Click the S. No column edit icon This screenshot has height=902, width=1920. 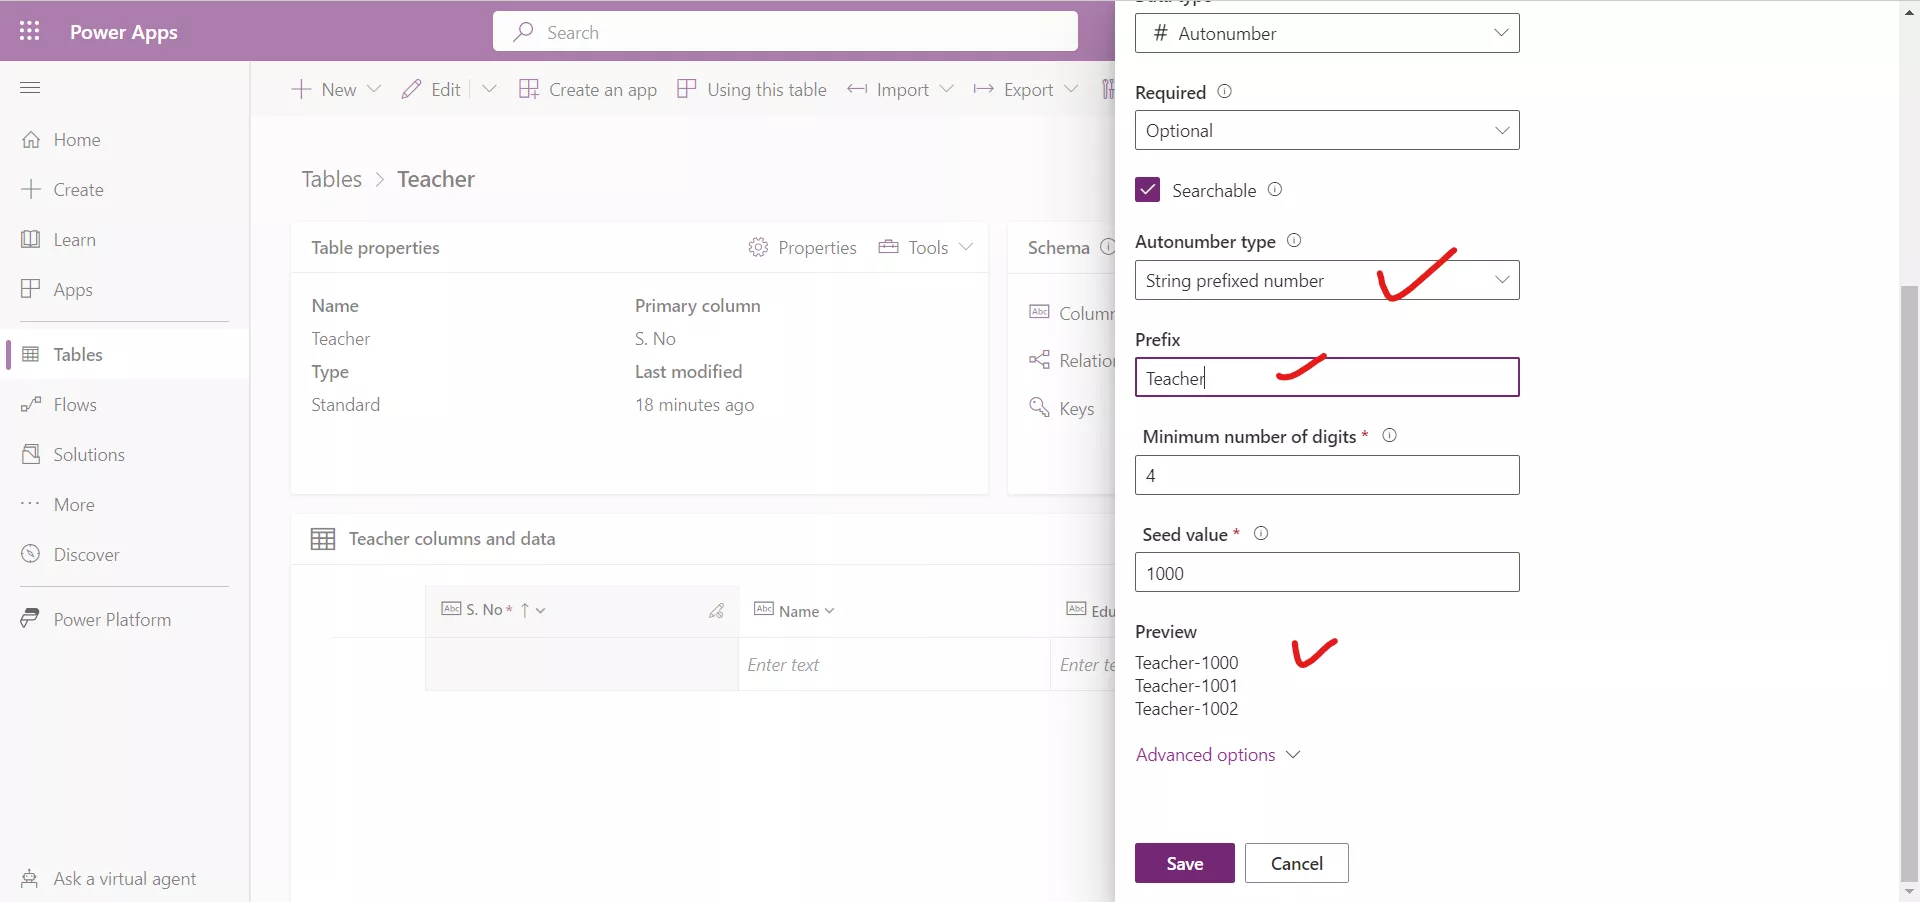pos(717,610)
